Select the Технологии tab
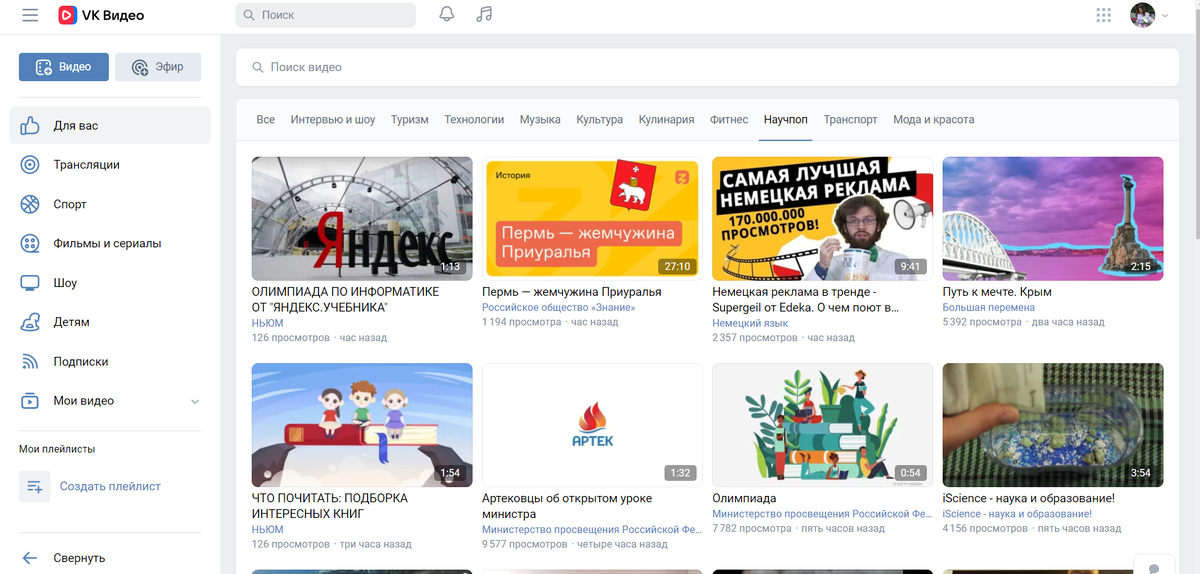The width and height of the screenshot is (1200, 574). [474, 119]
